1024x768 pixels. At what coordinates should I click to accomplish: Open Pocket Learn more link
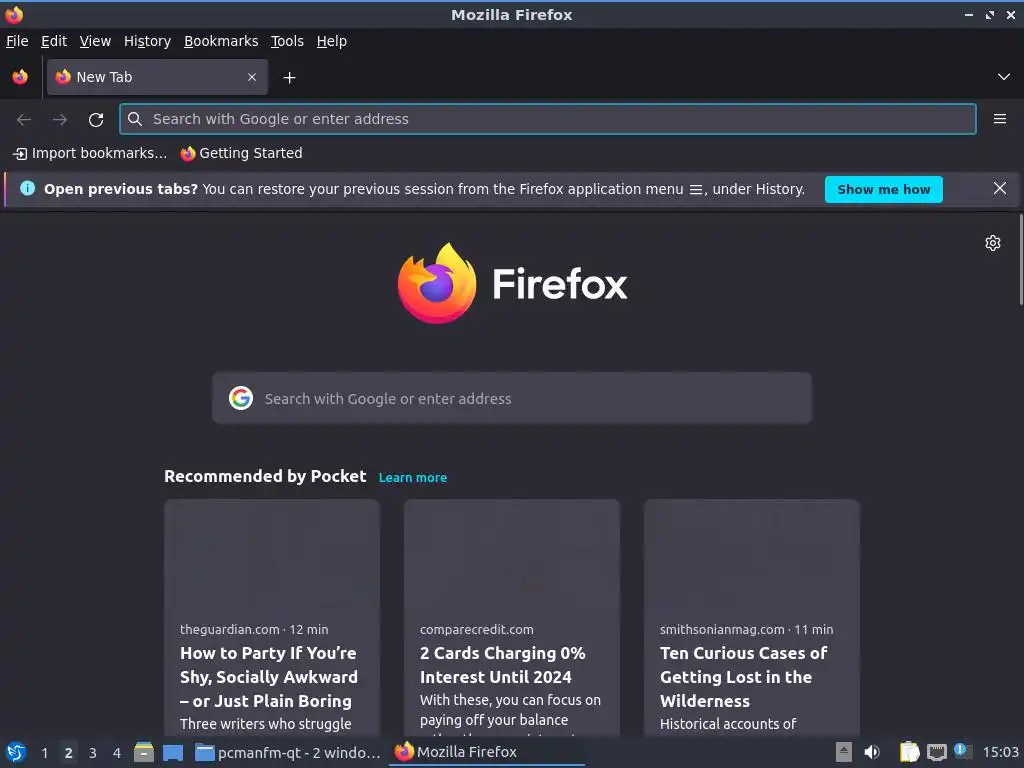coord(413,477)
